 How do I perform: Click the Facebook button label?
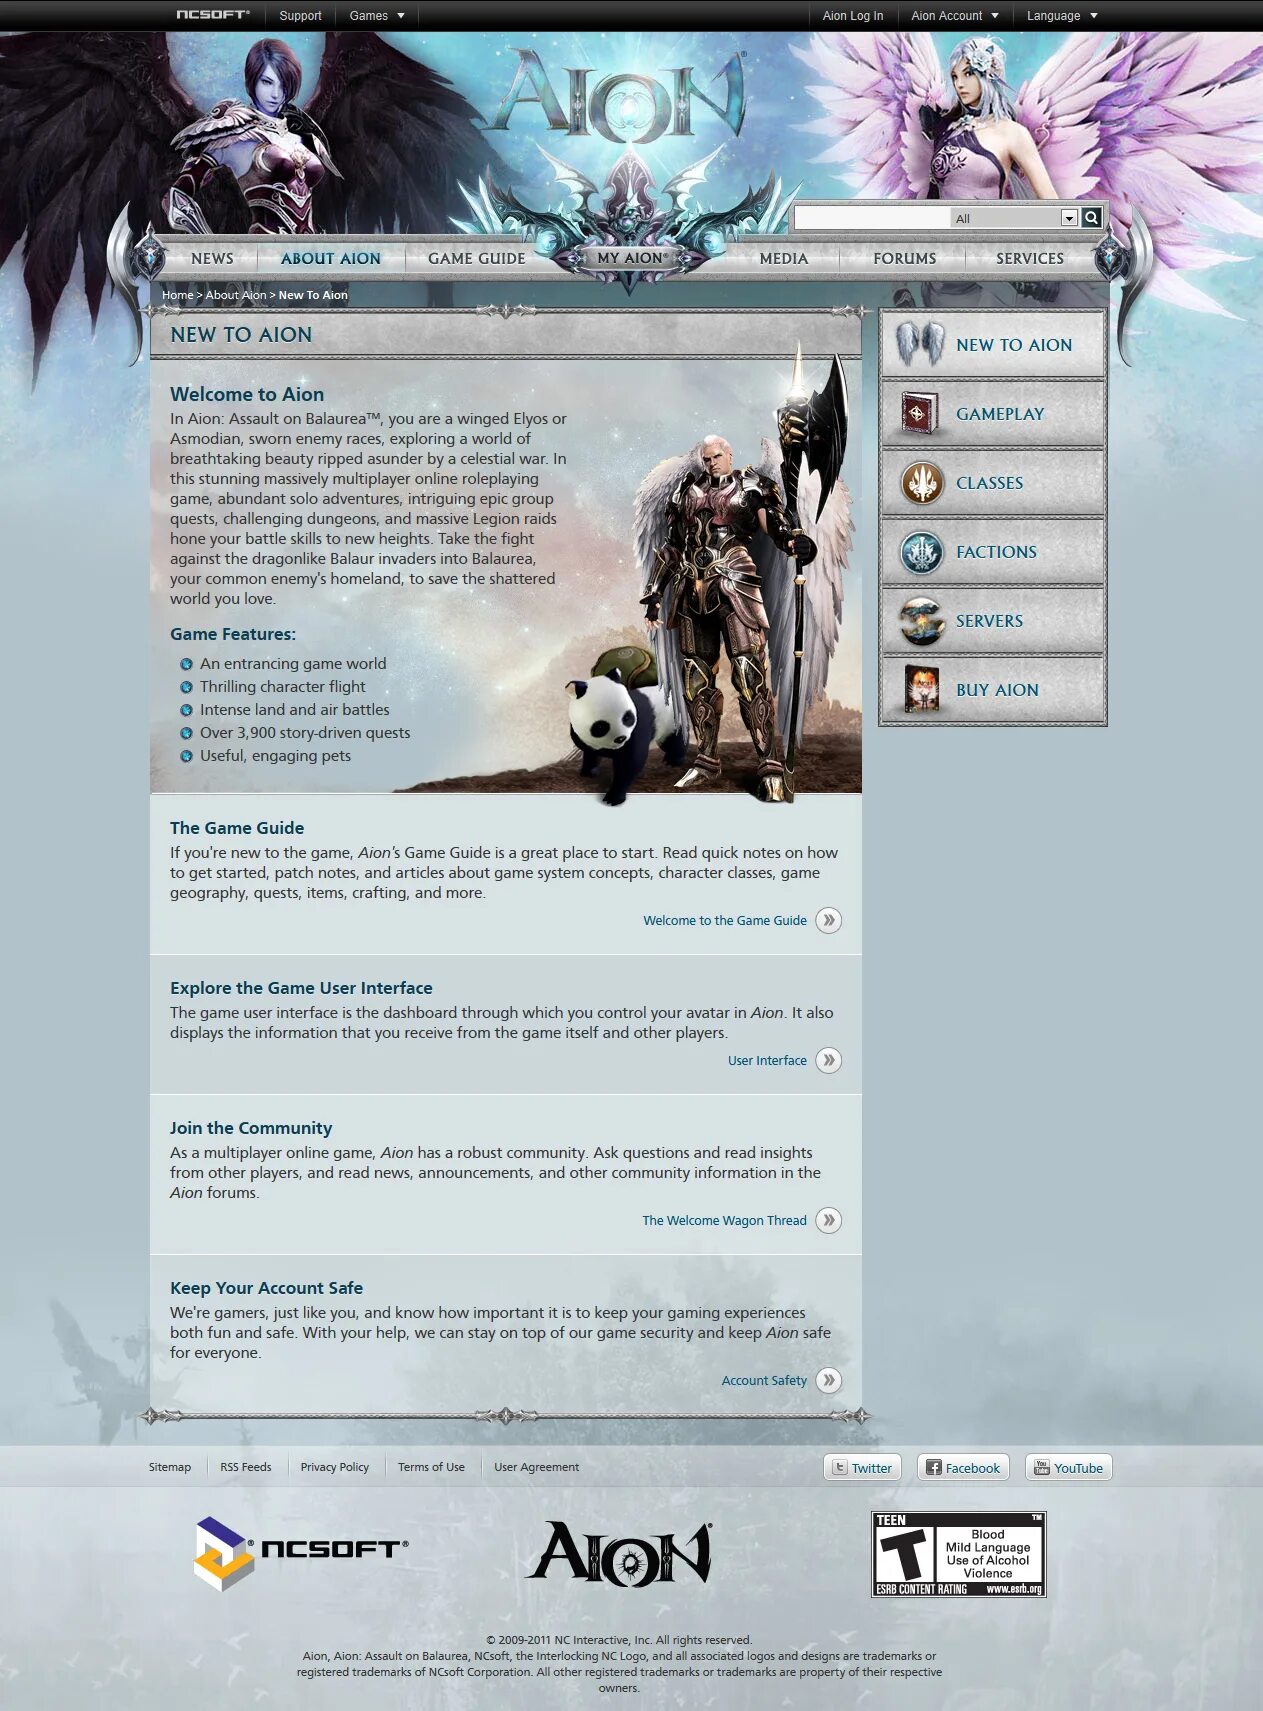pos(973,1468)
